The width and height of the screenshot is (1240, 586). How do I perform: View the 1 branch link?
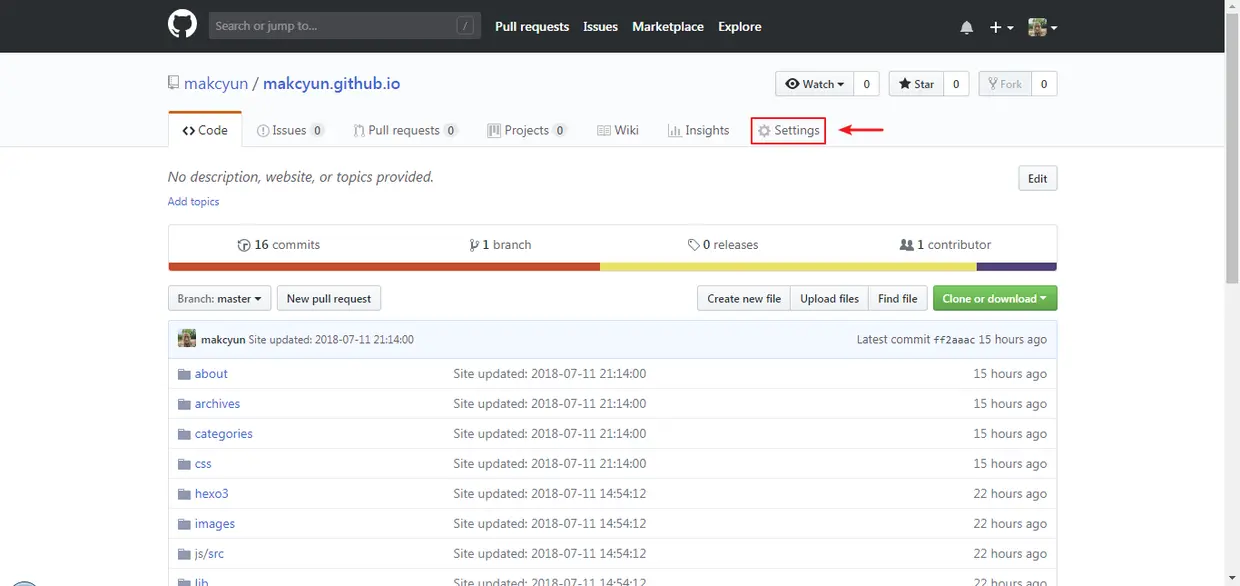[x=500, y=244]
